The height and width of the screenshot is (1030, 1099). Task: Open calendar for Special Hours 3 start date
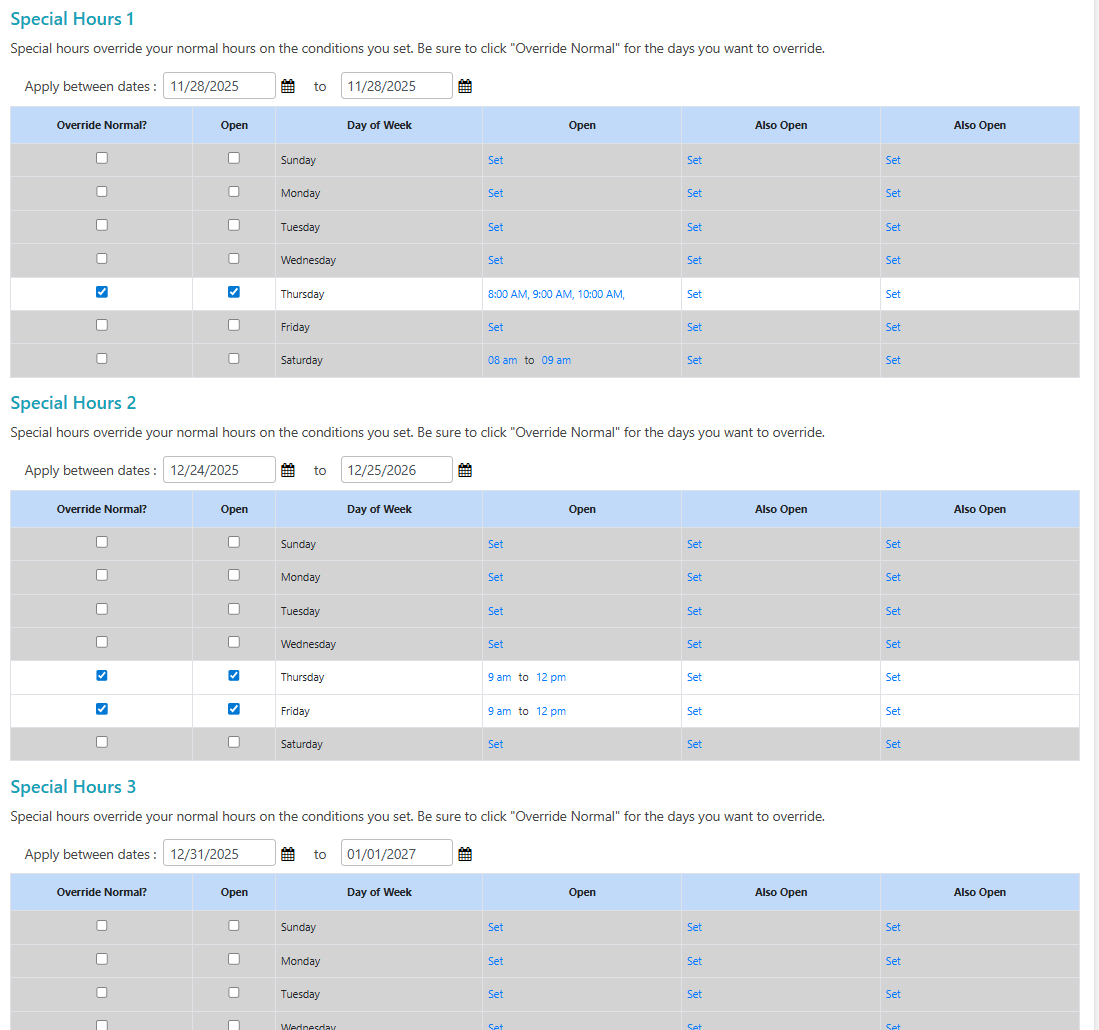(288, 854)
